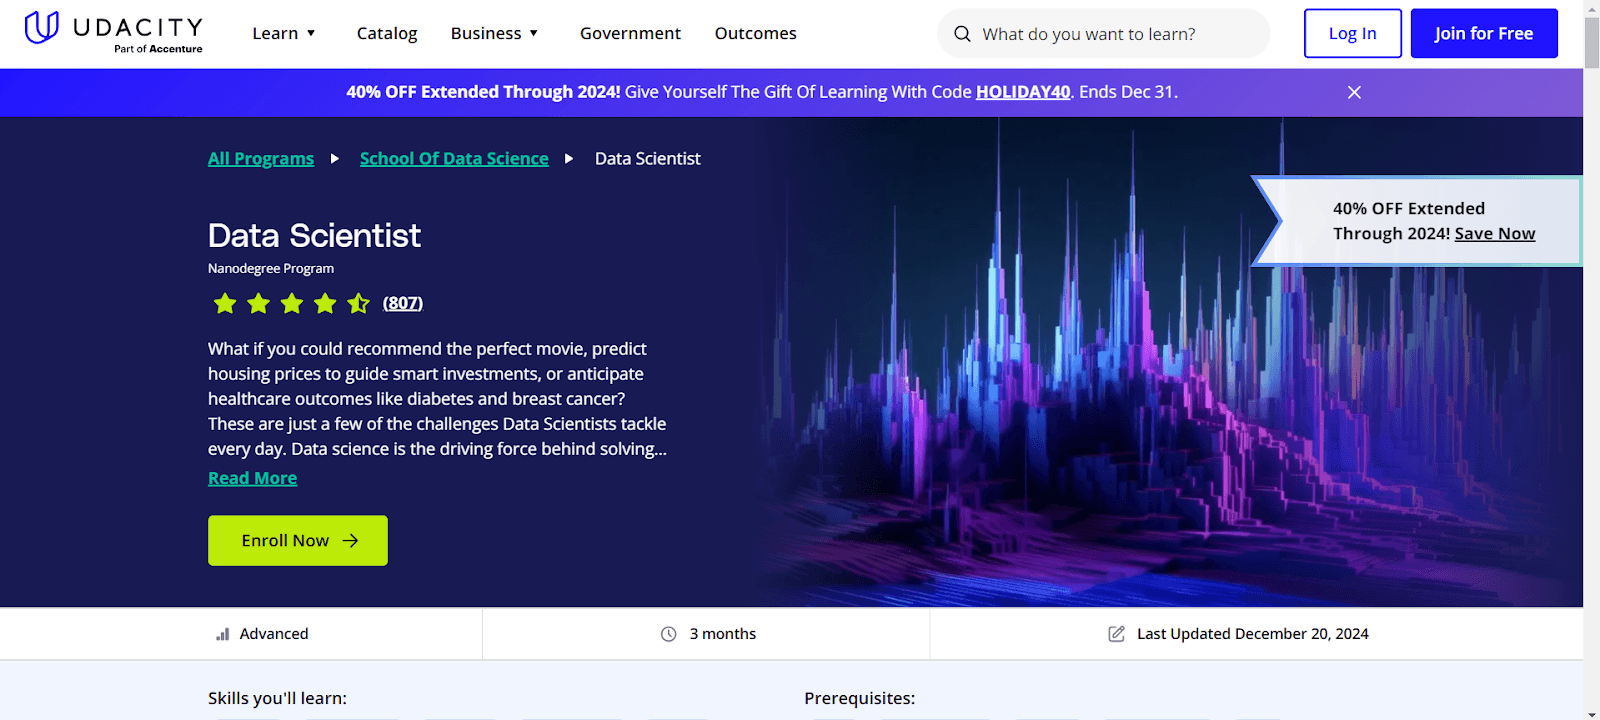Click the 'Part of Accenture' text
The image size is (1600, 720).
[158, 49]
